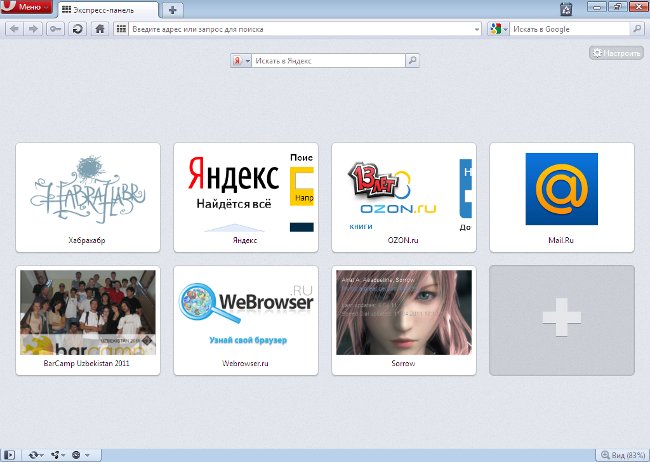Toggle the side panel button in status bar
Image resolution: width=650 pixels, height=462 pixels.
(x=9, y=455)
